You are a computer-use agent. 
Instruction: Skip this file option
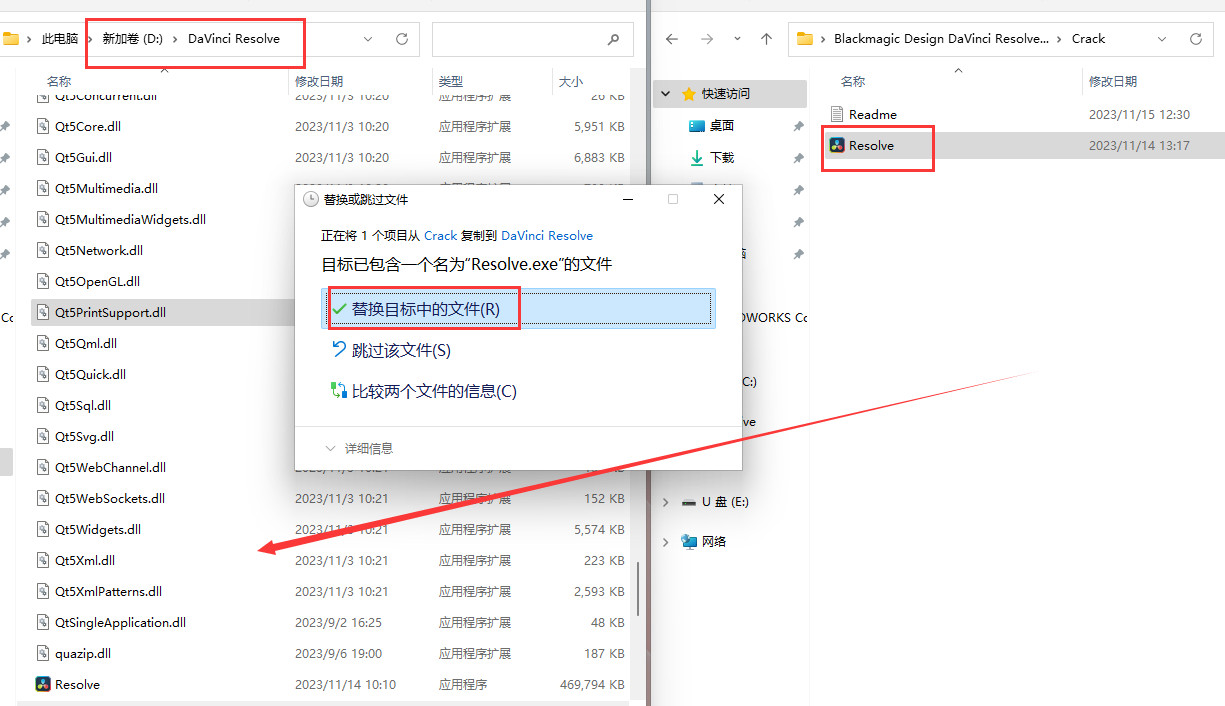coord(400,351)
